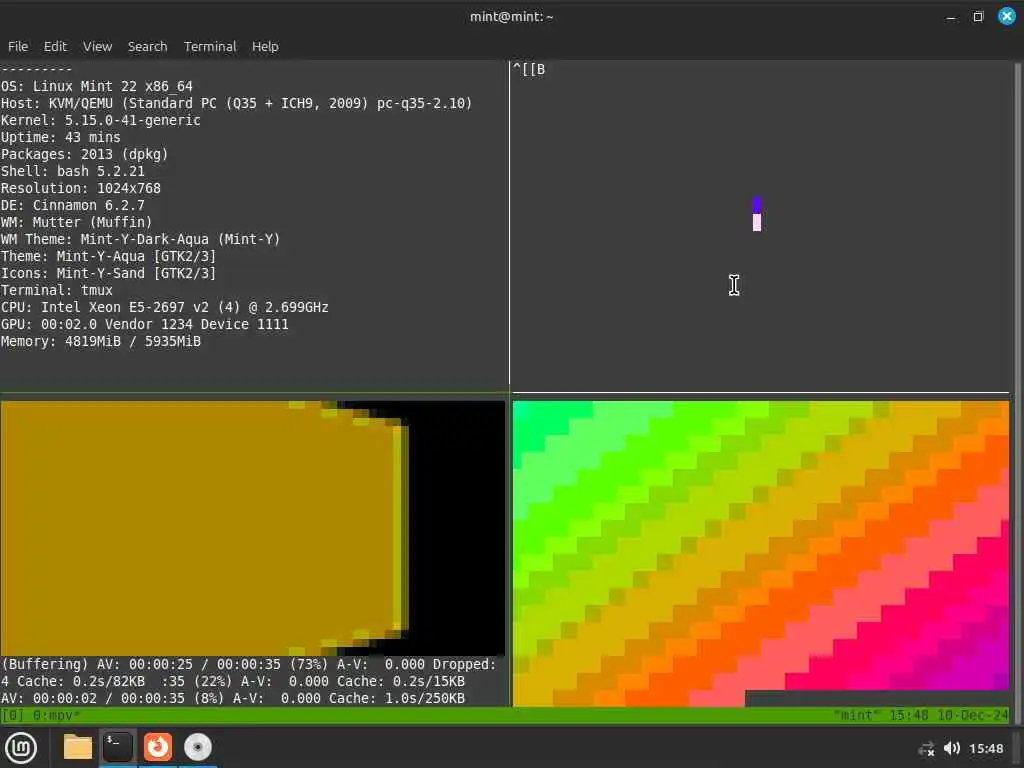
Task: Open the Terminal menu
Action: click(210, 46)
